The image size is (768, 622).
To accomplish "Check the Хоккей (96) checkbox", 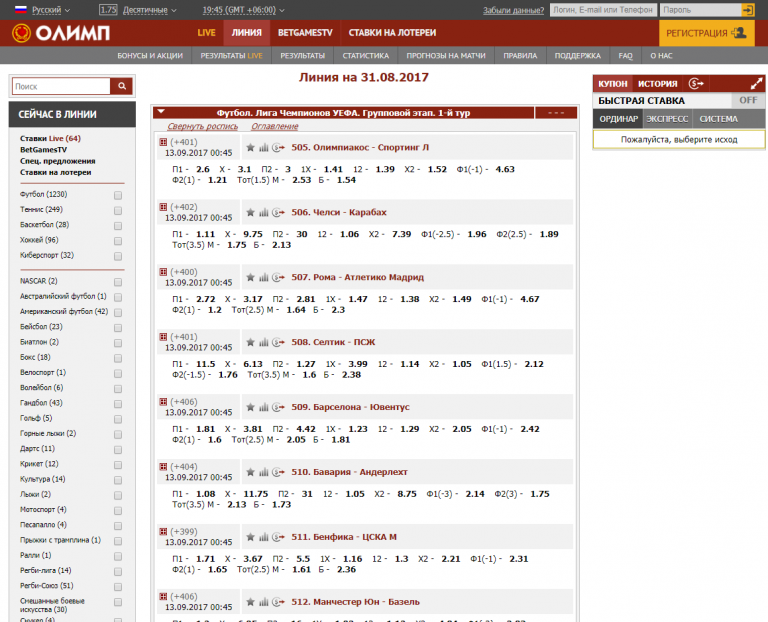I will [118, 241].
